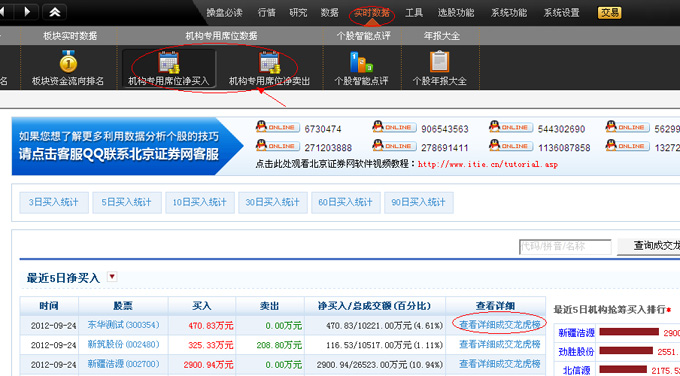Click the 卖出 column header
This screenshot has width=680, height=376.
coord(269,306)
